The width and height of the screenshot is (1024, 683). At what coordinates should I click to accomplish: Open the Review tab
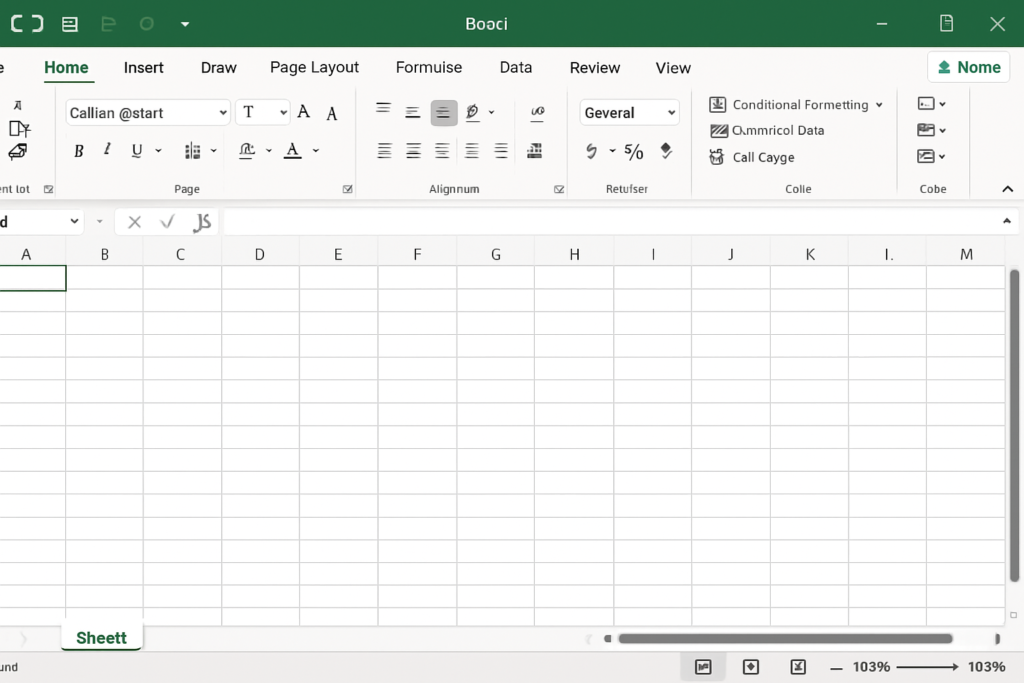coord(594,67)
